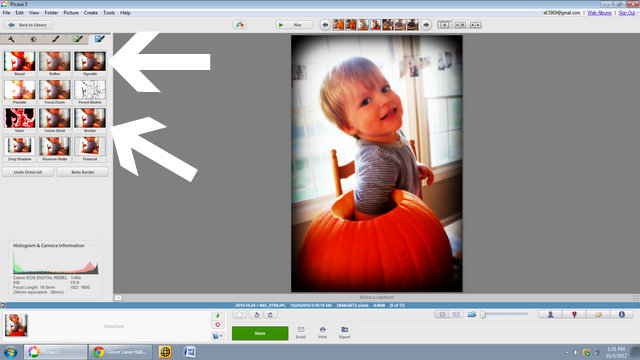Apply the Vignette effect
The height and width of the screenshot is (360, 640).
coord(90,62)
